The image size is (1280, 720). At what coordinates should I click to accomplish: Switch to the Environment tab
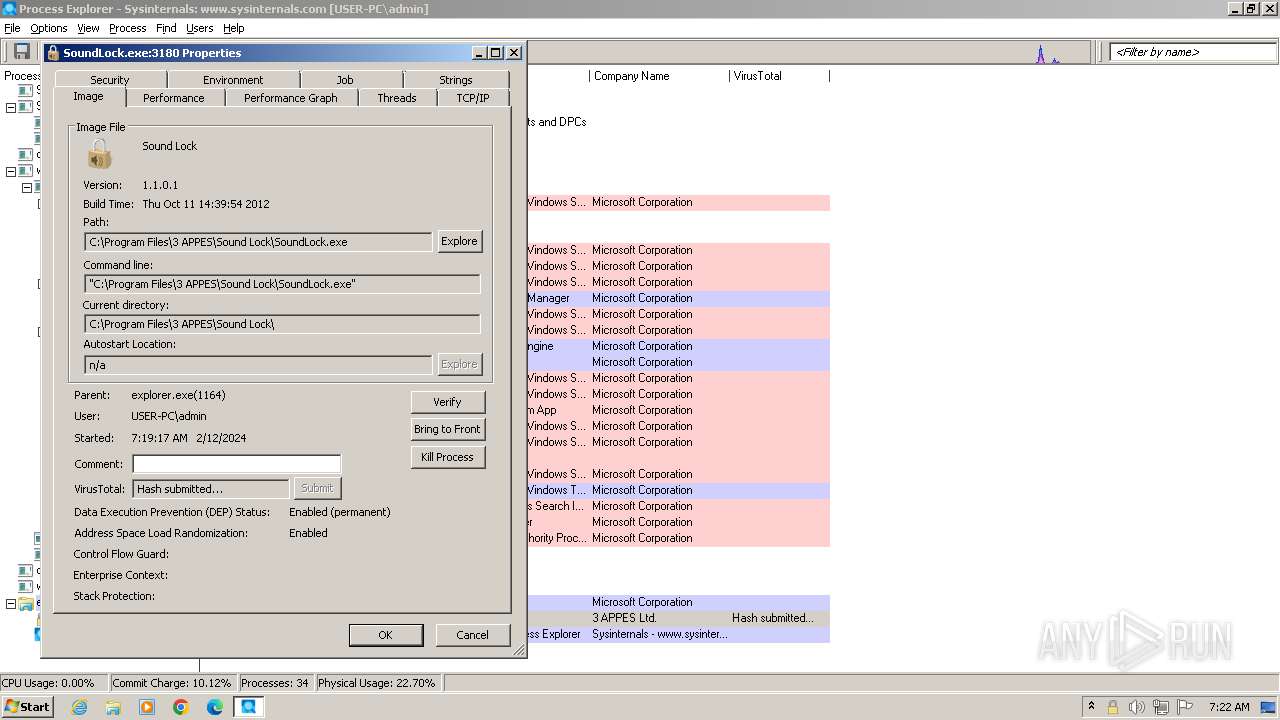click(233, 80)
